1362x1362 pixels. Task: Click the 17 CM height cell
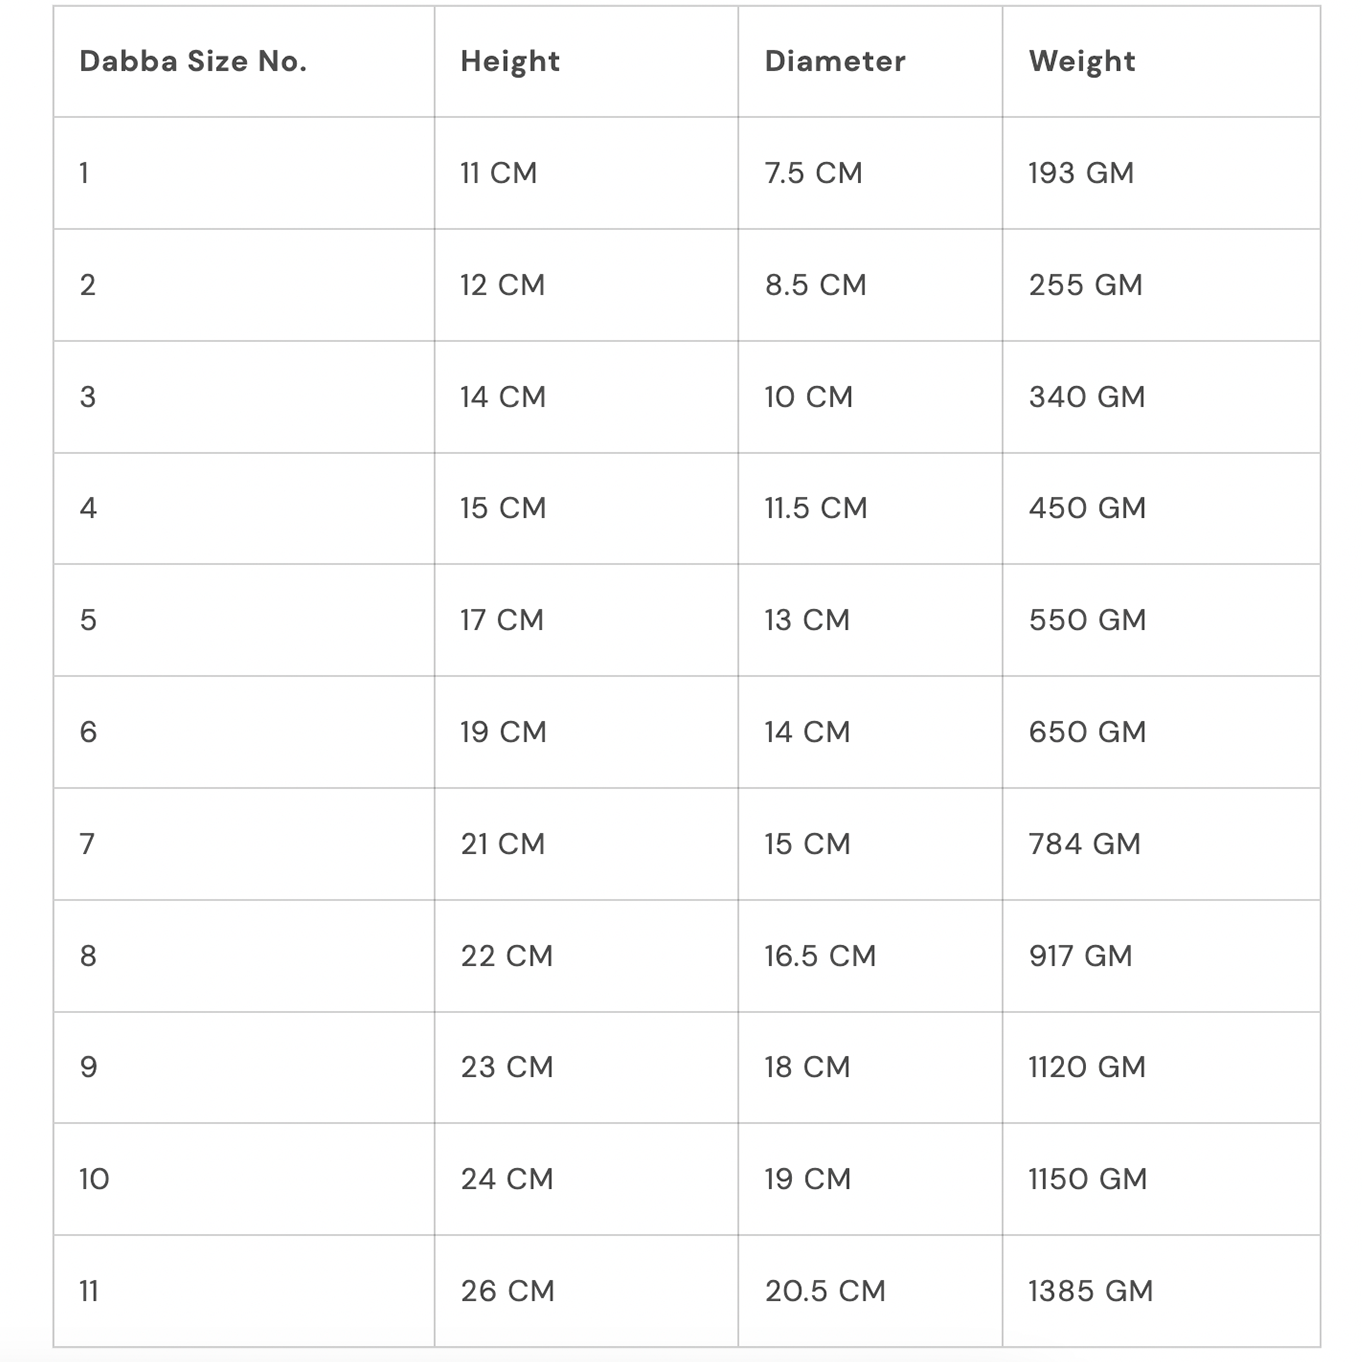pyautogui.click(x=502, y=620)
